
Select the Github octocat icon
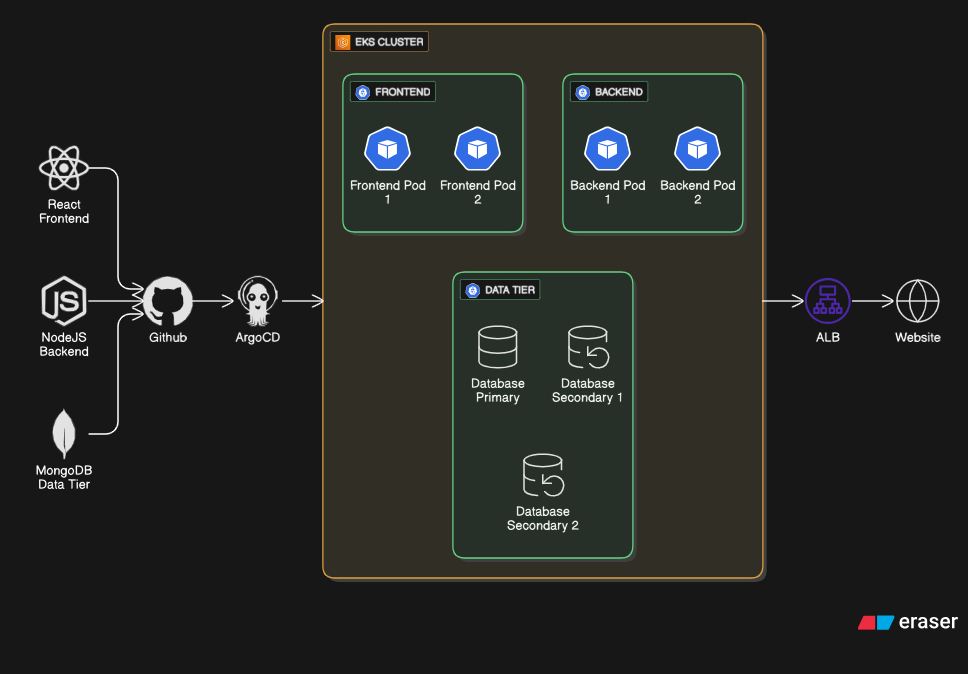point(168,301)
